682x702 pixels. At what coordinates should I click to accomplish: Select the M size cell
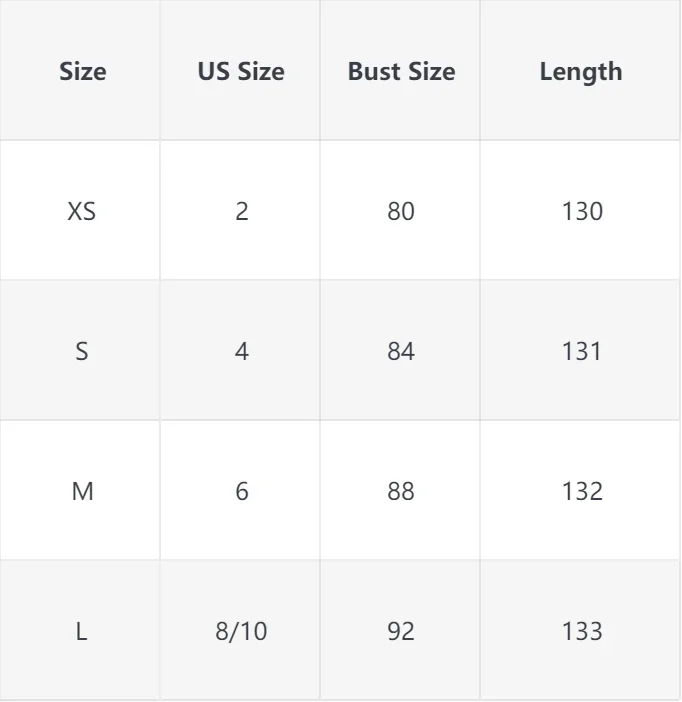click(x=82, y=491)
